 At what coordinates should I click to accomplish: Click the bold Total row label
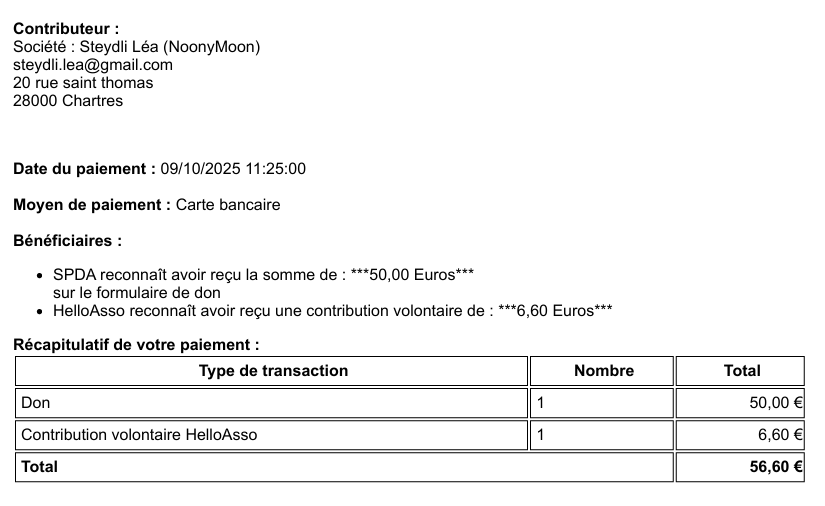point(40,467)
